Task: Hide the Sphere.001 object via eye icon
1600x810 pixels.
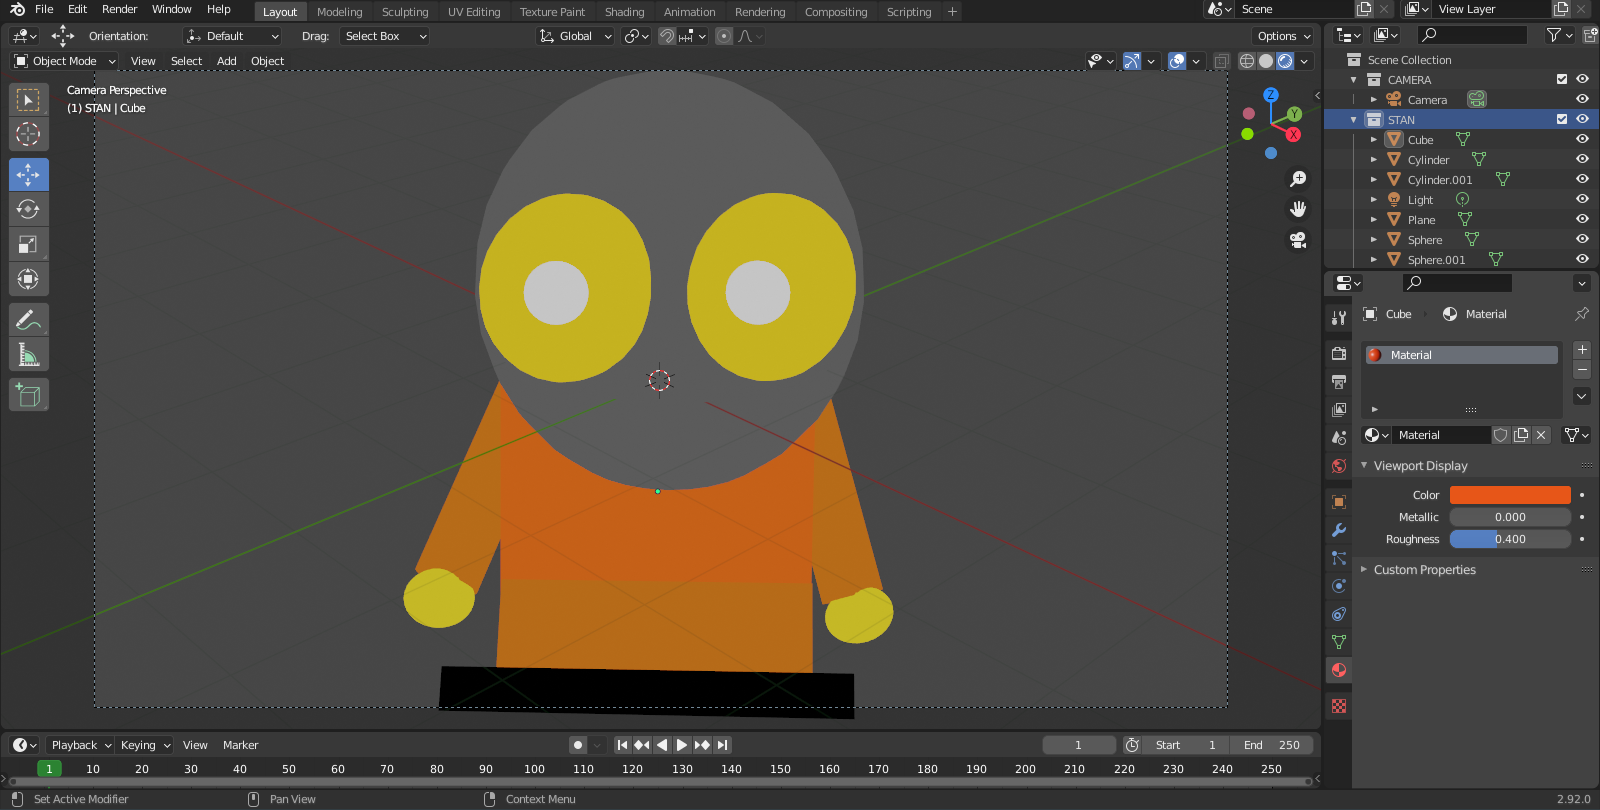Action: pos(1582,259)
